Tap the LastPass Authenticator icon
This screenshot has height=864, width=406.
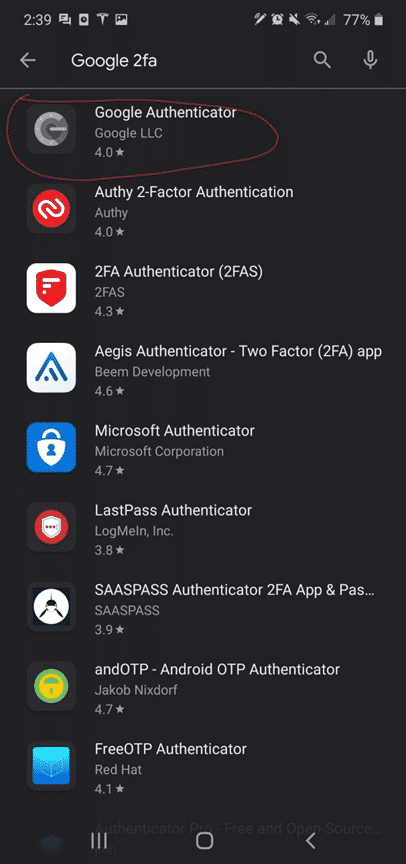tap(51, 527)
